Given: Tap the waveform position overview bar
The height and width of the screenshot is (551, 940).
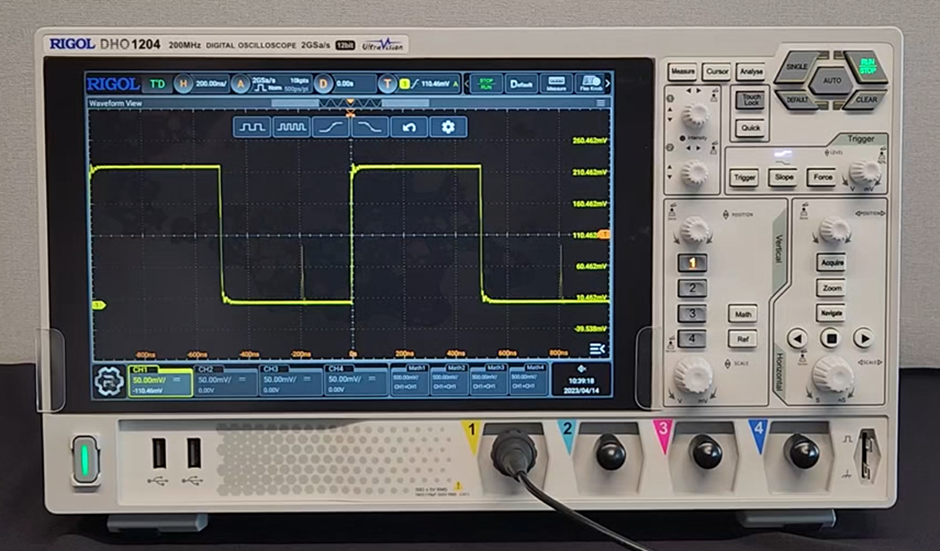Looking at the screenshot, I should [x=351, y=103].
